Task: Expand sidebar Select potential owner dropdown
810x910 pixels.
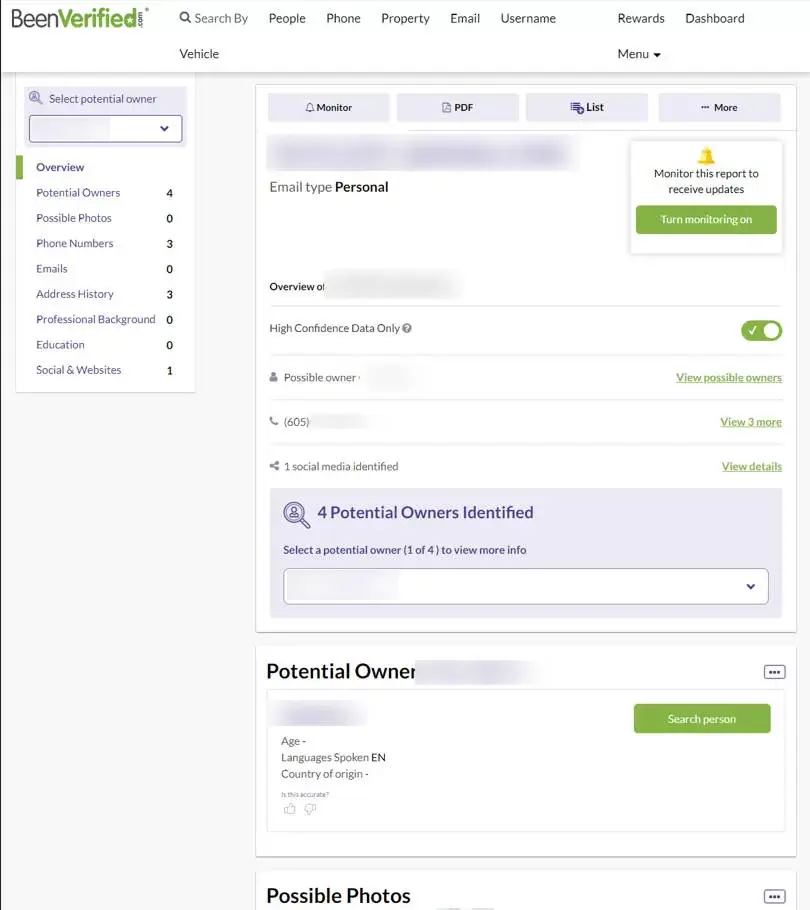Action: click(x=106, y=128)
